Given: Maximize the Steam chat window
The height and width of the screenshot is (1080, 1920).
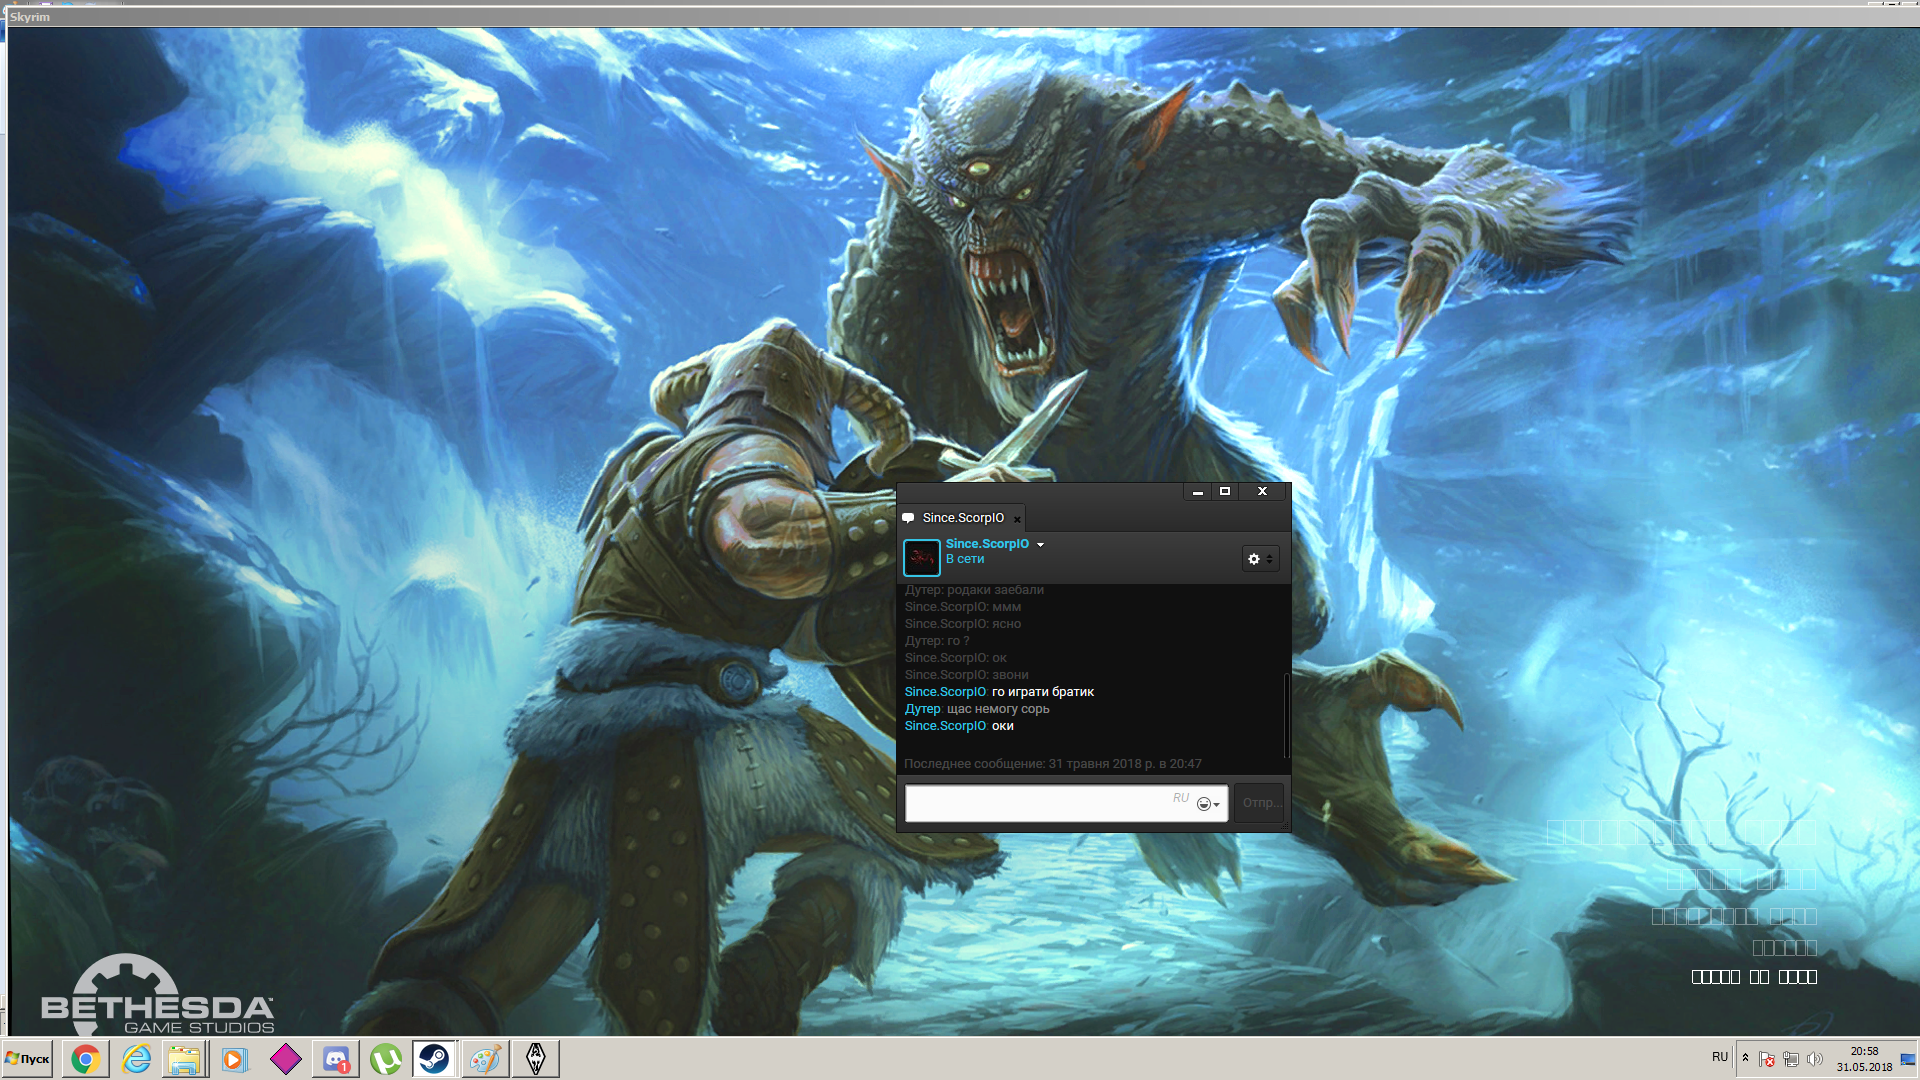Looking at the screenshot, I should point(1224,491).
